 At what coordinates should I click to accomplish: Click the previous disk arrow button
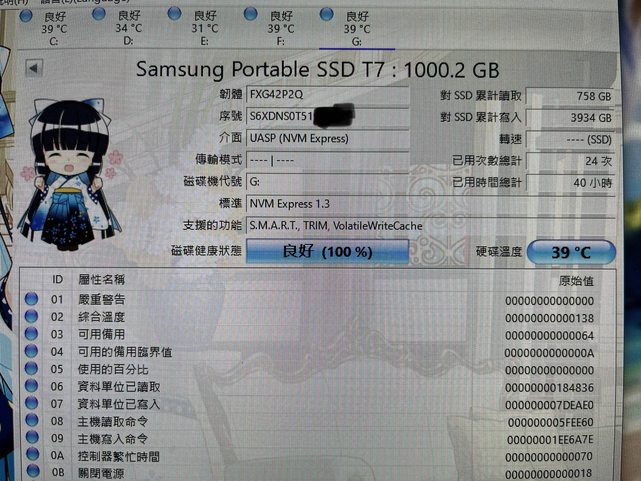click(x=33, y=69)
